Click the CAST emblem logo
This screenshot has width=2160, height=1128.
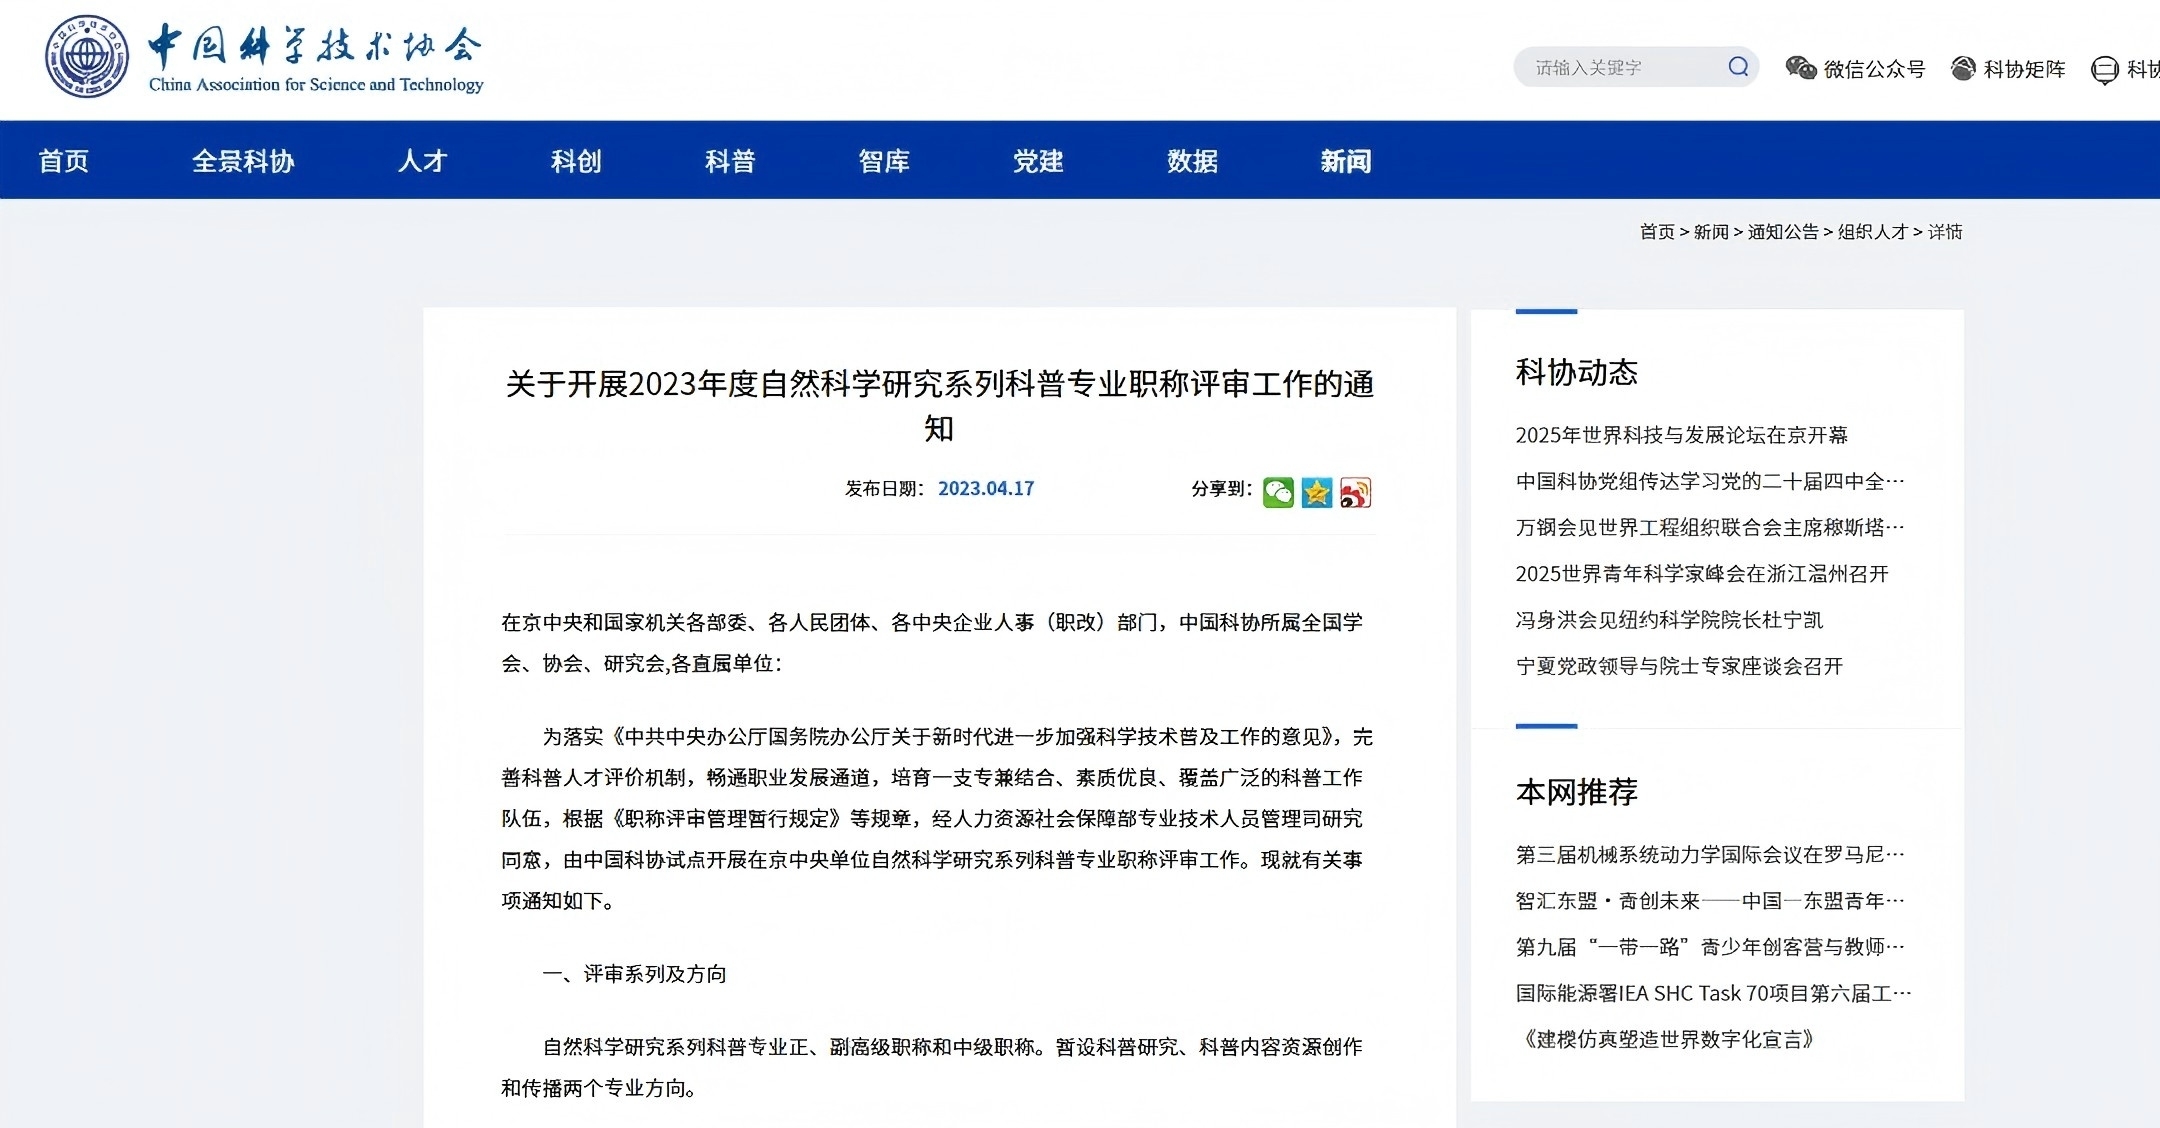(87, 57)
